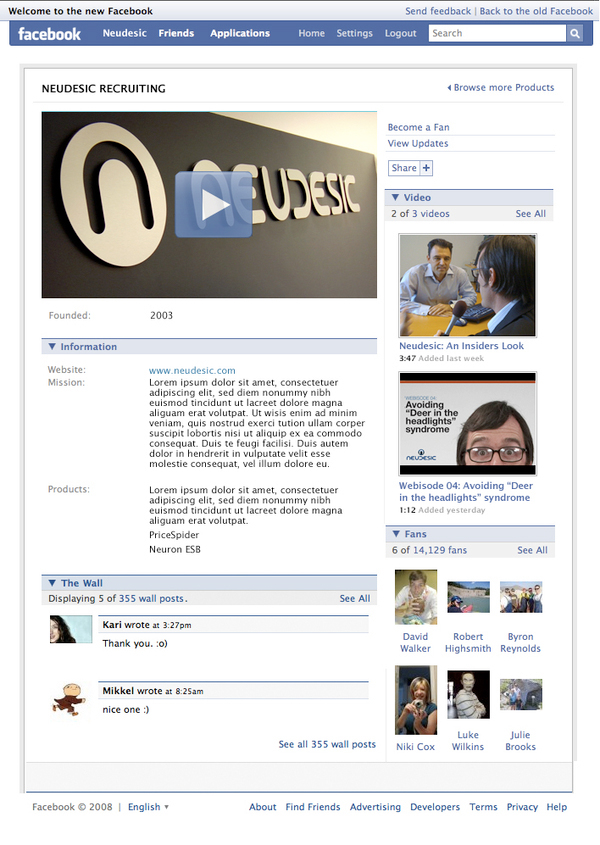Click the plus icon next to Share
600x845 pixels.
pos(426,168)
